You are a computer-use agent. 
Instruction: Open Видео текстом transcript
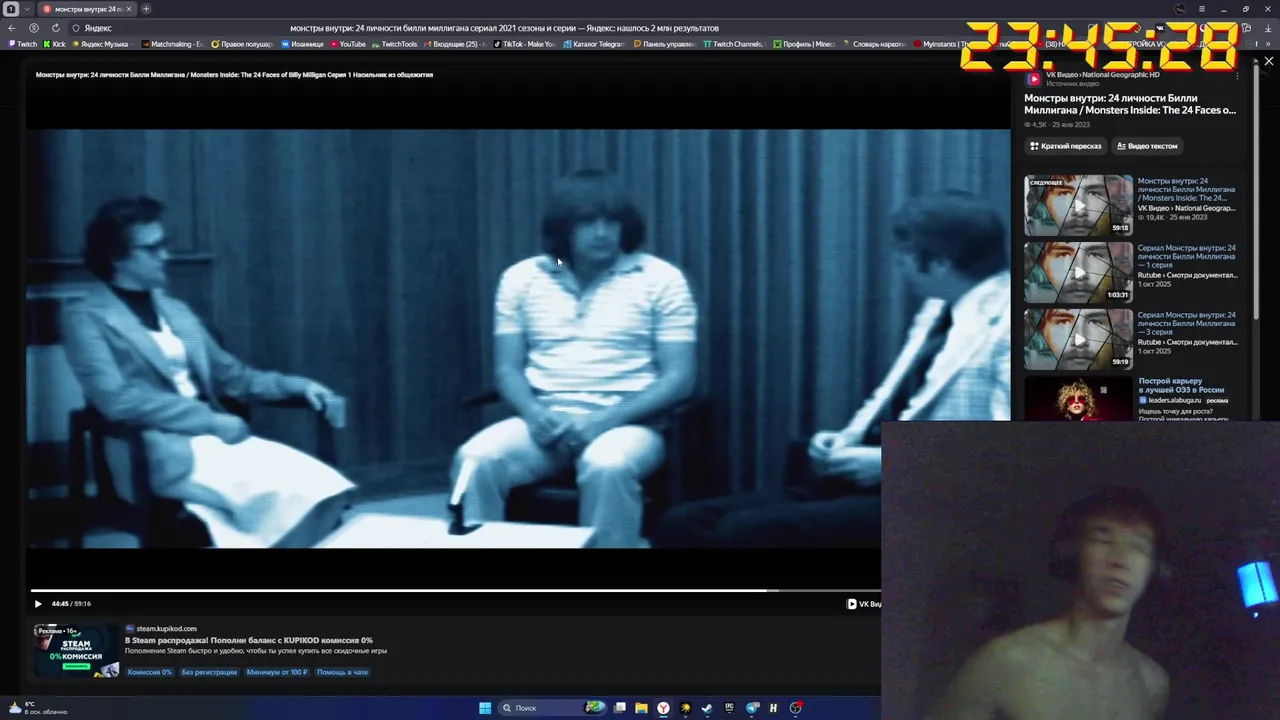1147,146
